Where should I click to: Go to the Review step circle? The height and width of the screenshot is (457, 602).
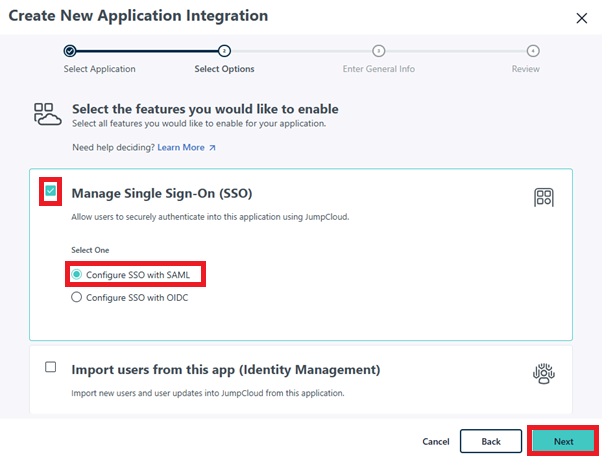(533, 50)
